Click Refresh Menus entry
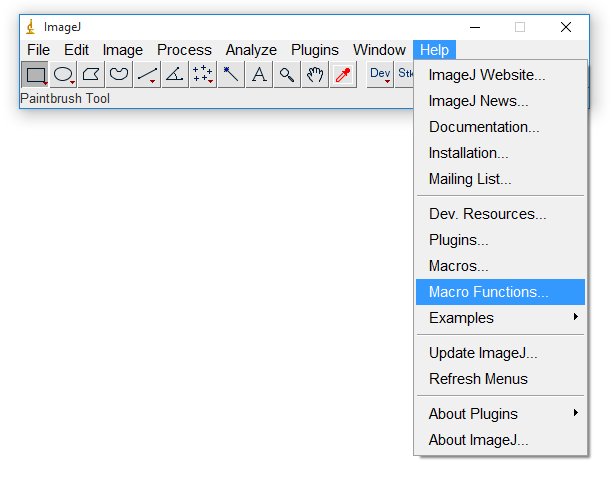Screen dimensions: 614x480 pyautogui.click(x=500, y=379)
